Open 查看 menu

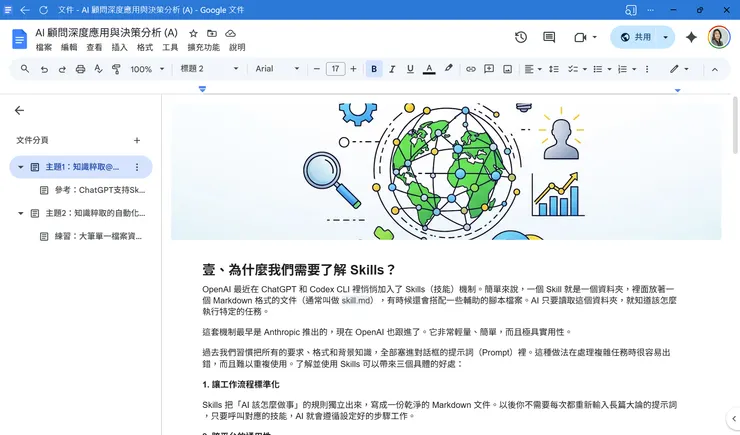[94, 47]
